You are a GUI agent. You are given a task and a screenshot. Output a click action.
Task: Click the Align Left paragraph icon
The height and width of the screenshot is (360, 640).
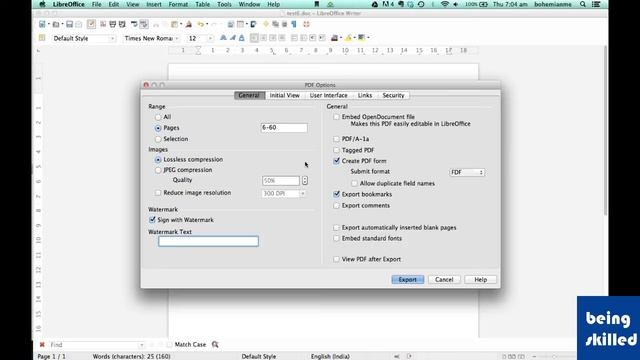pyautogui.click(x=254, y=38)
